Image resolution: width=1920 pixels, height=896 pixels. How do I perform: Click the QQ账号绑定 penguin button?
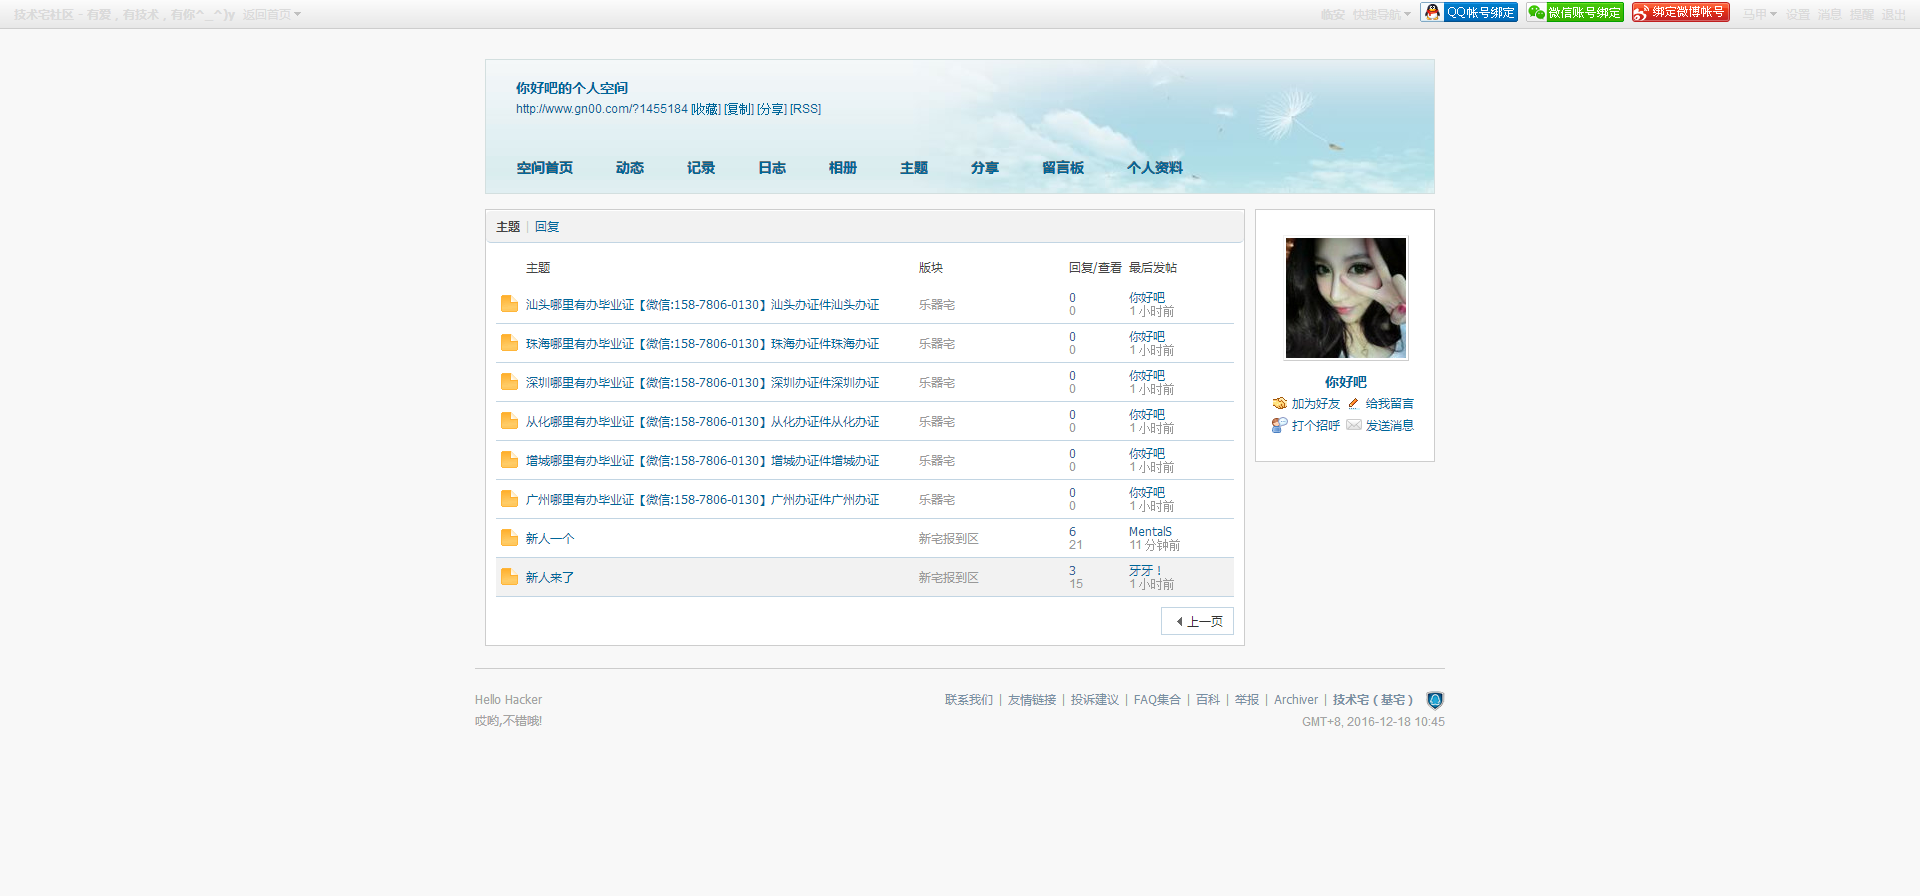[1469, 12]
